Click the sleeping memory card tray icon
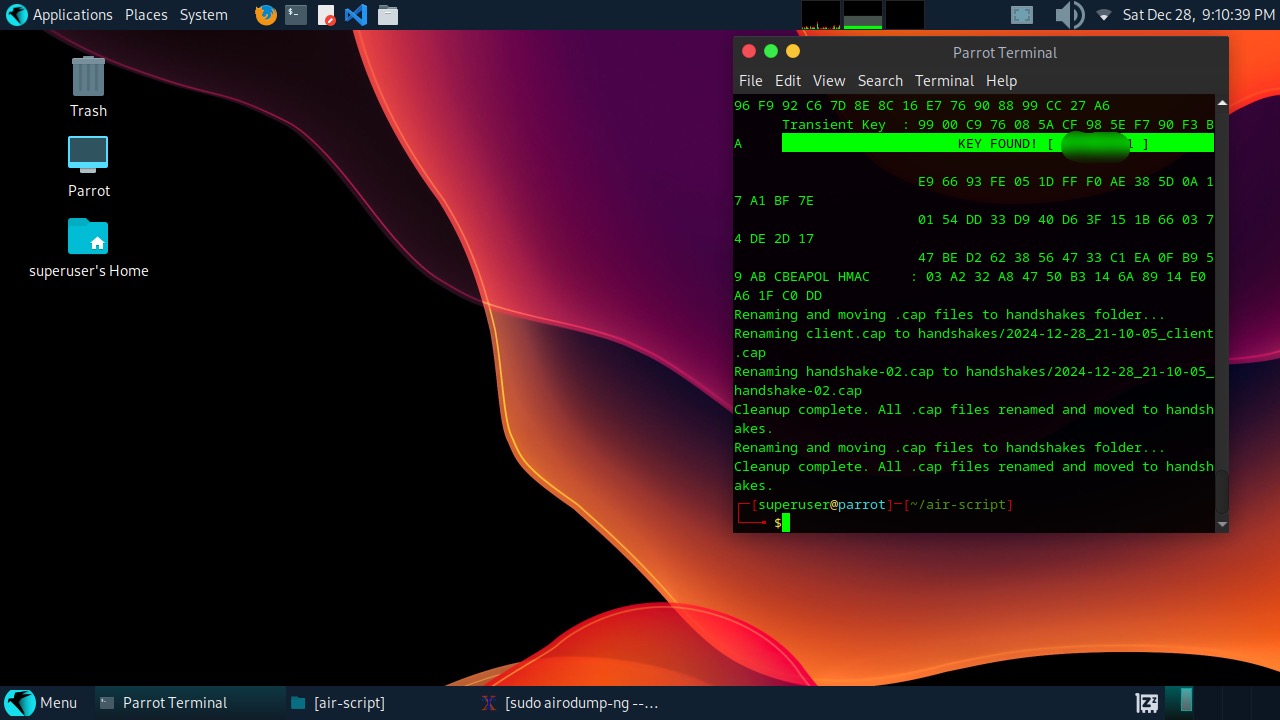The width and height of the screenshot is (1280, 720). (1147, 702)
